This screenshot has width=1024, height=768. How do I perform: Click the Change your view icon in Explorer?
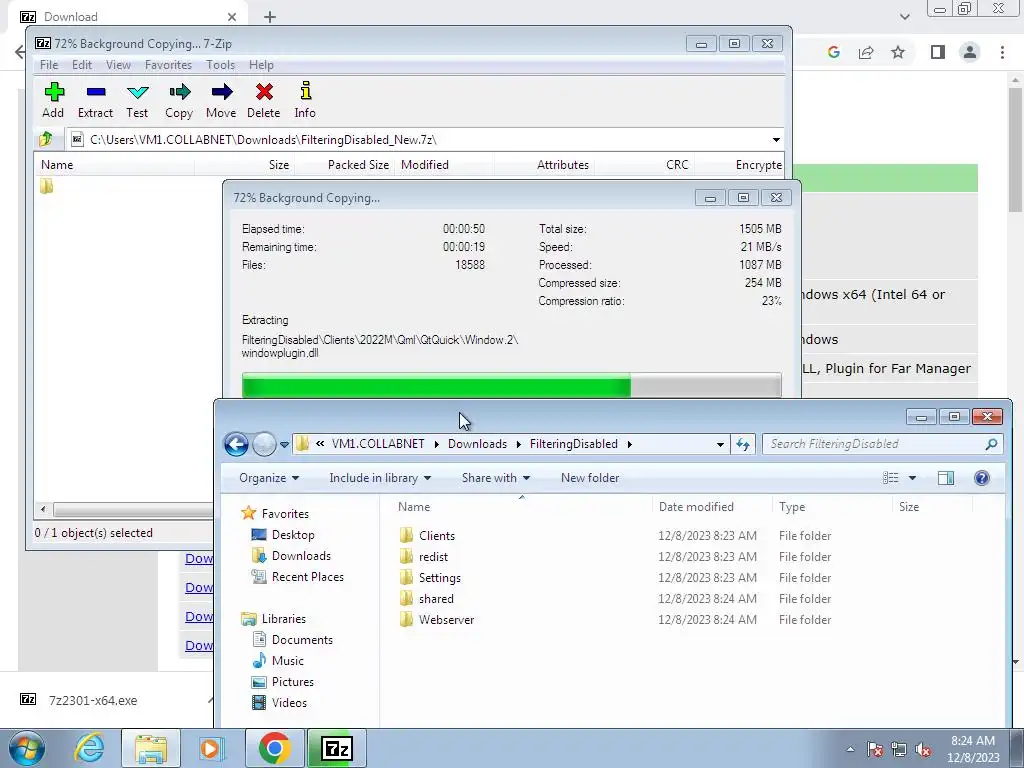point(891,478)
